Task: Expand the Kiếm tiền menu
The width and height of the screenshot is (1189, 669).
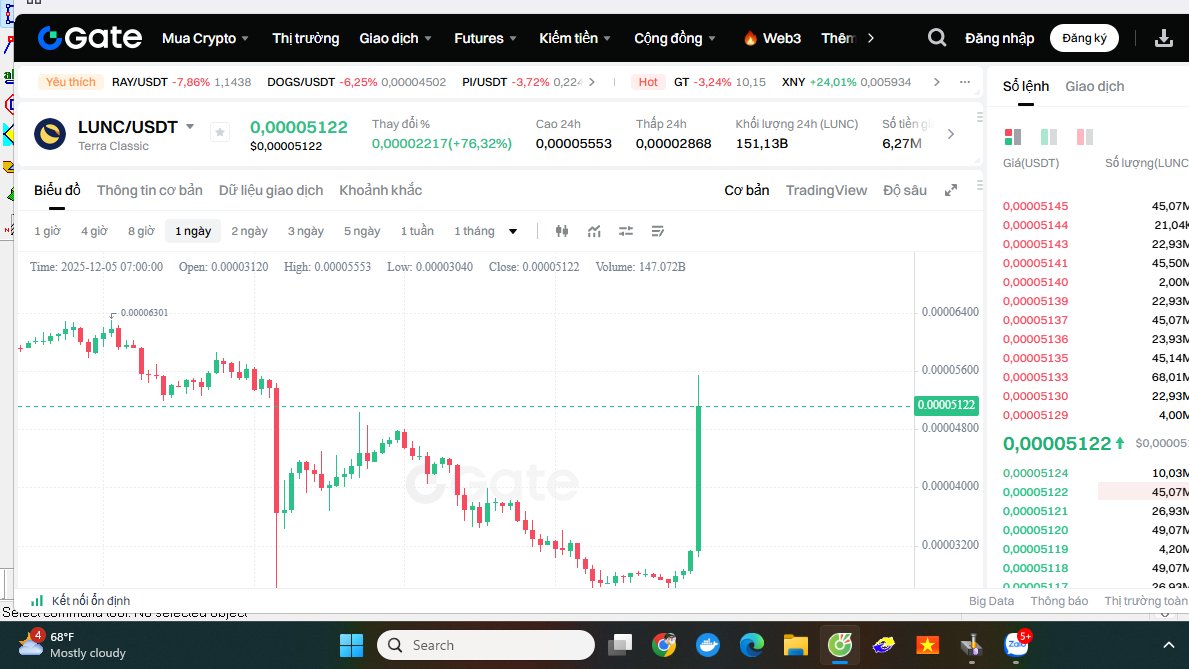Action: (575, 38)
